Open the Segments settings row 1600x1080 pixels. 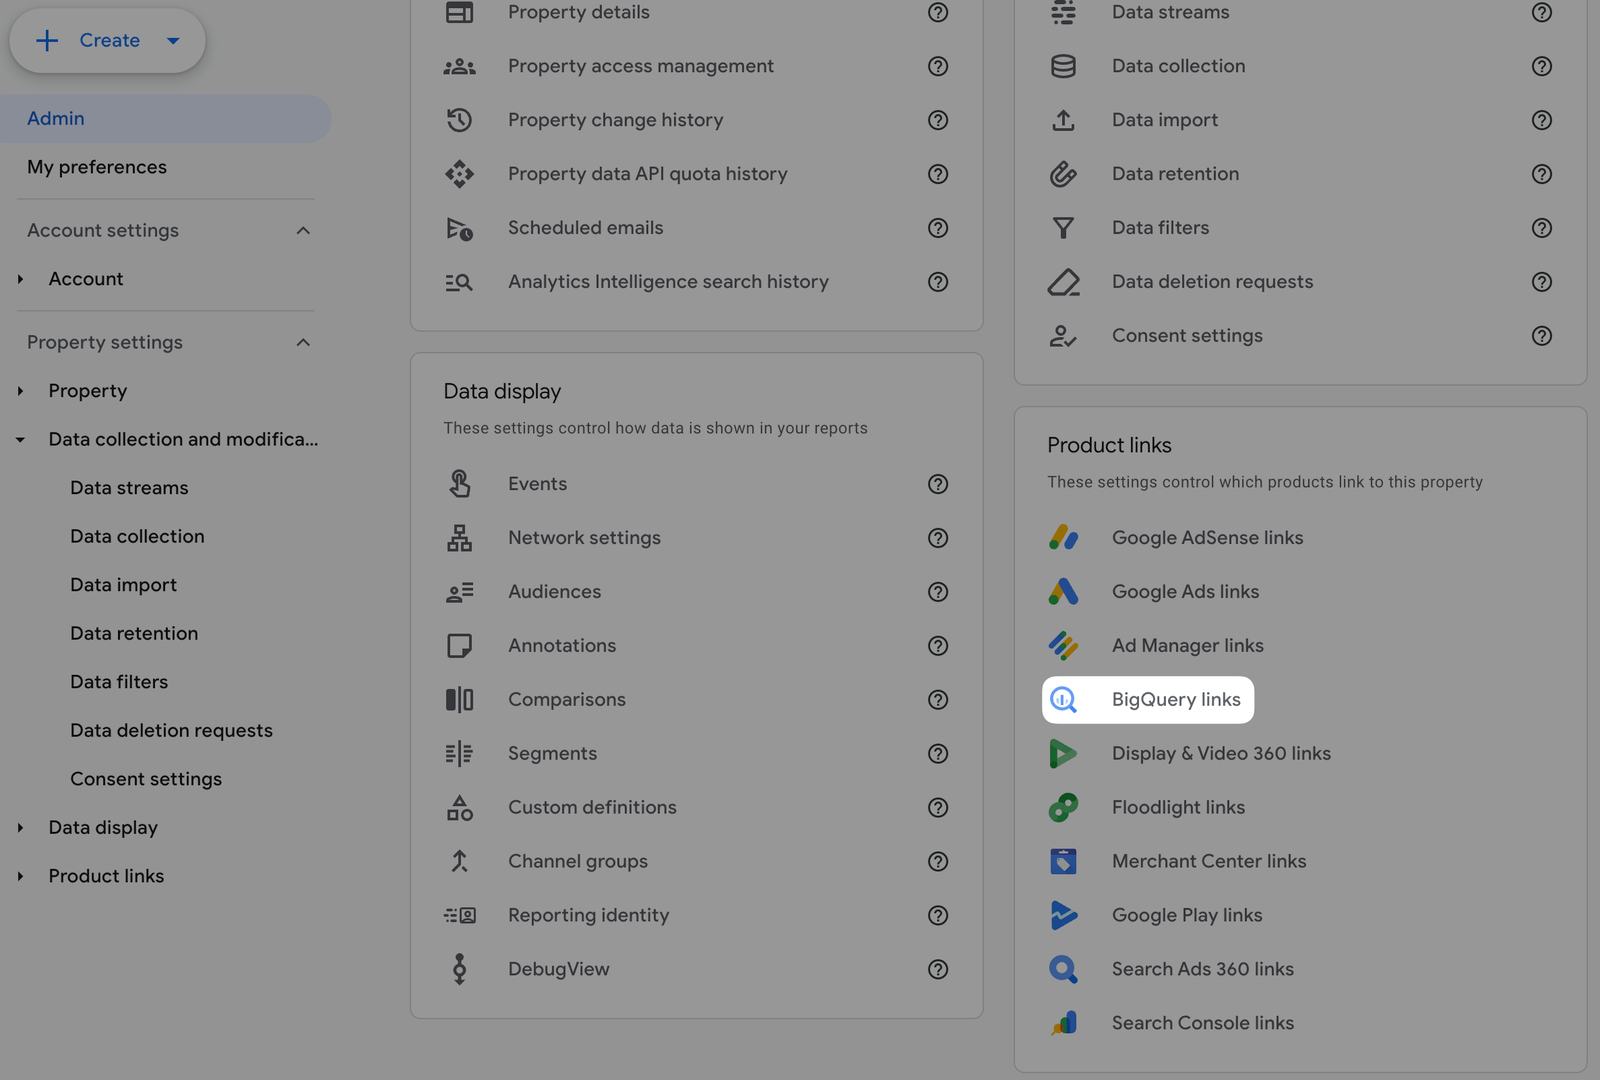(x=696, y=754)
